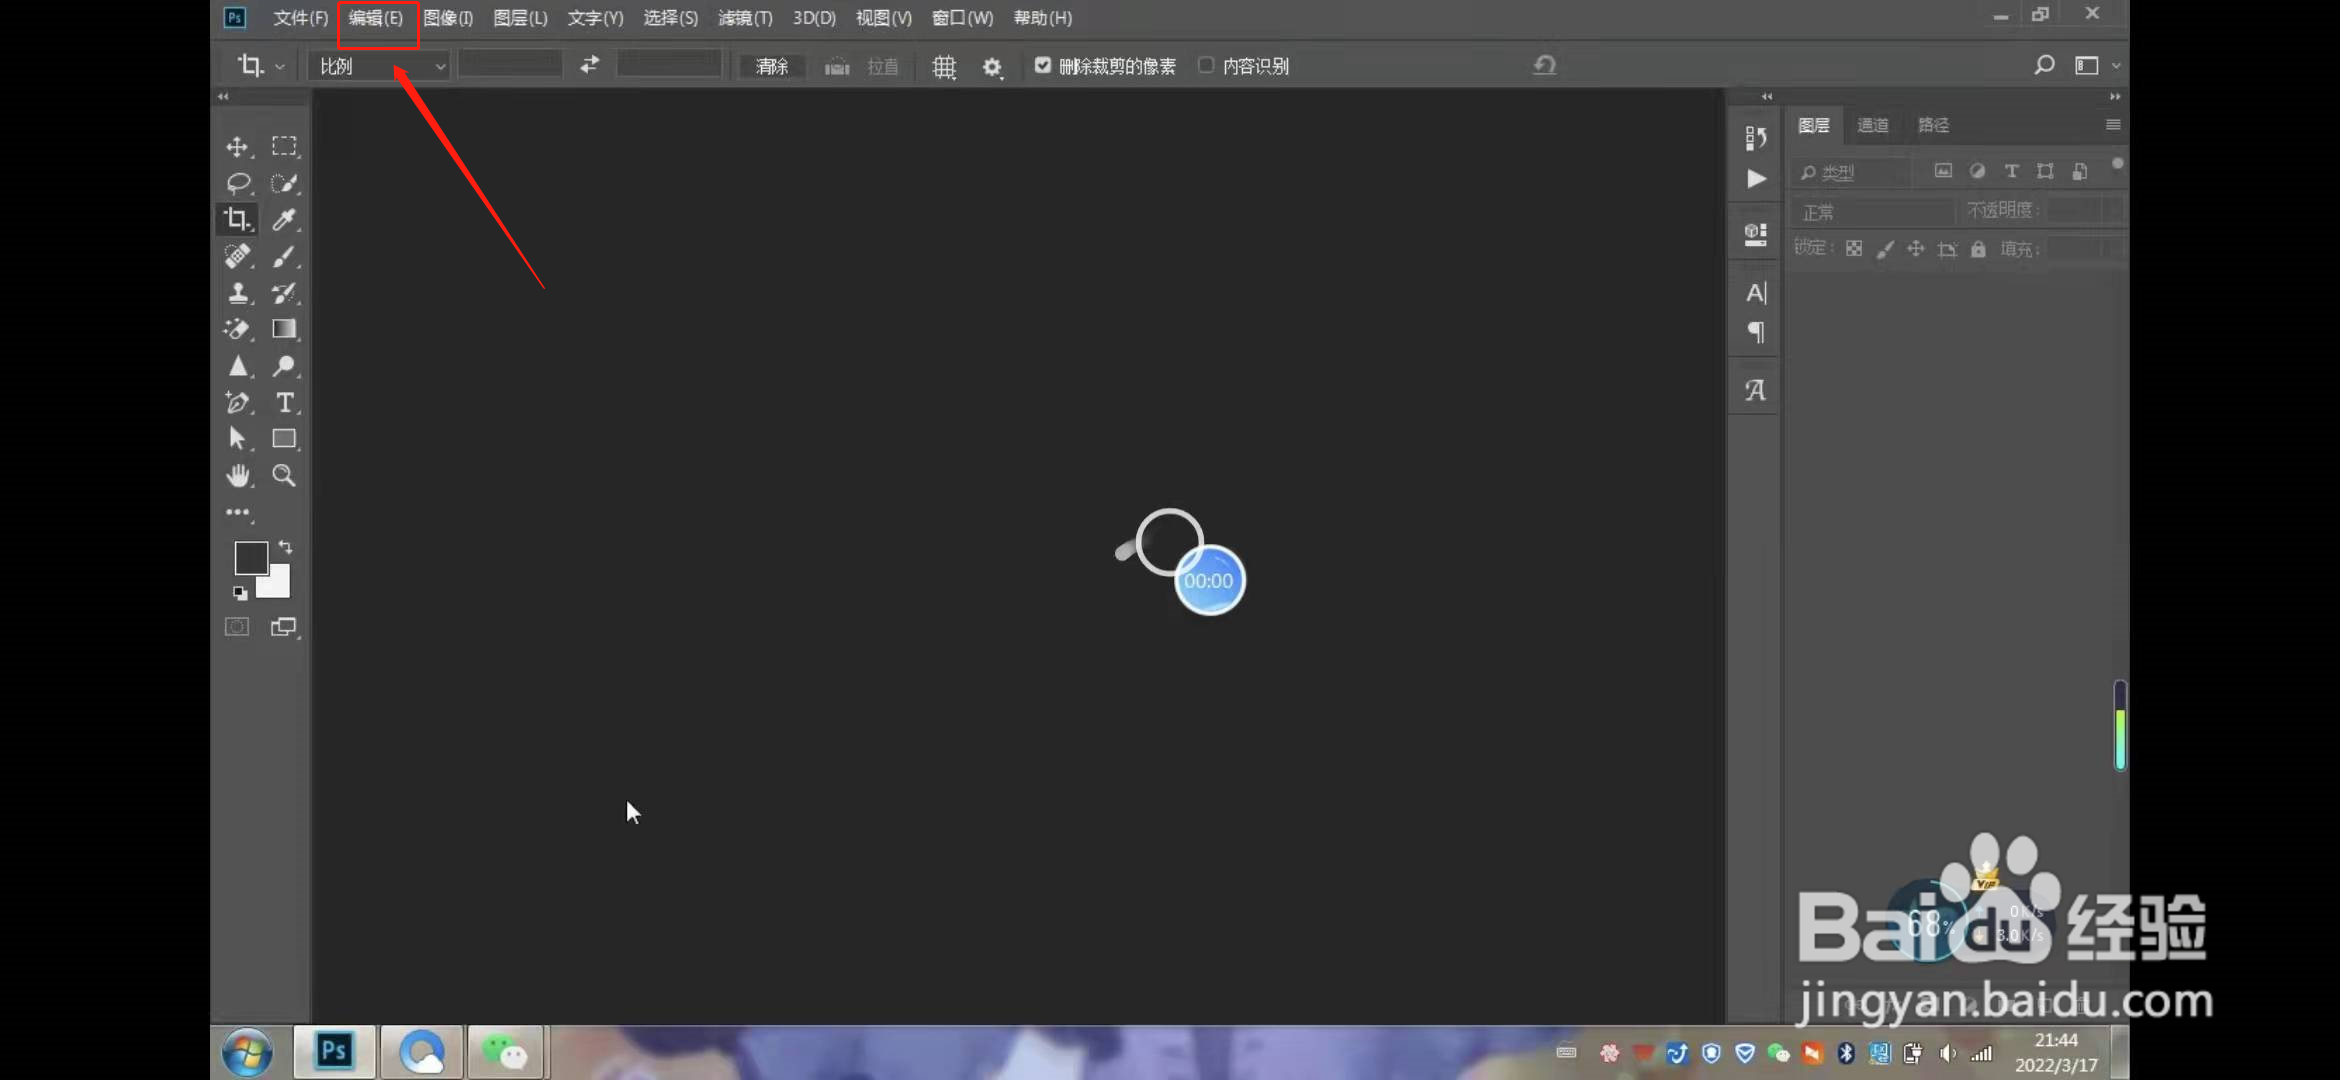The image size is (2340, 1080).
Task: Select the Lasso tool
Action: (x=238, y=183)
